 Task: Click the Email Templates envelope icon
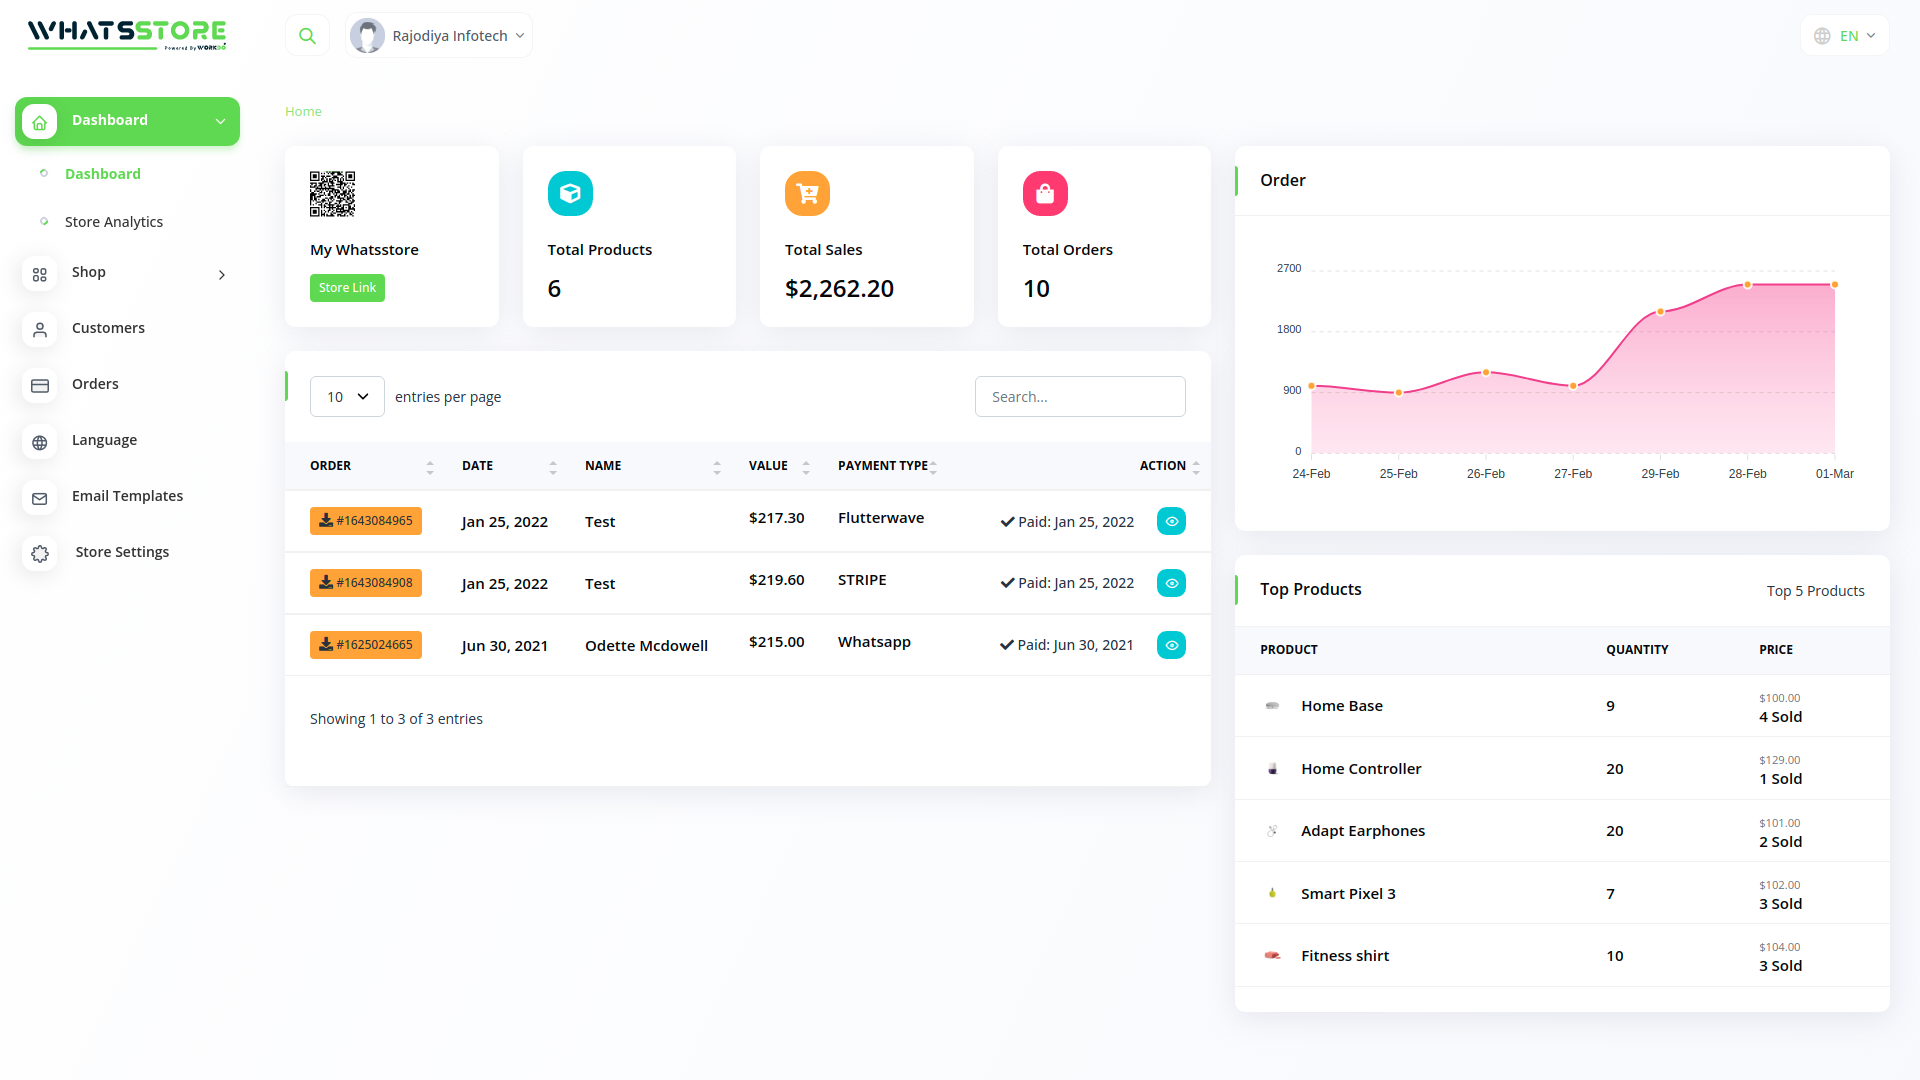click(40, 498)
